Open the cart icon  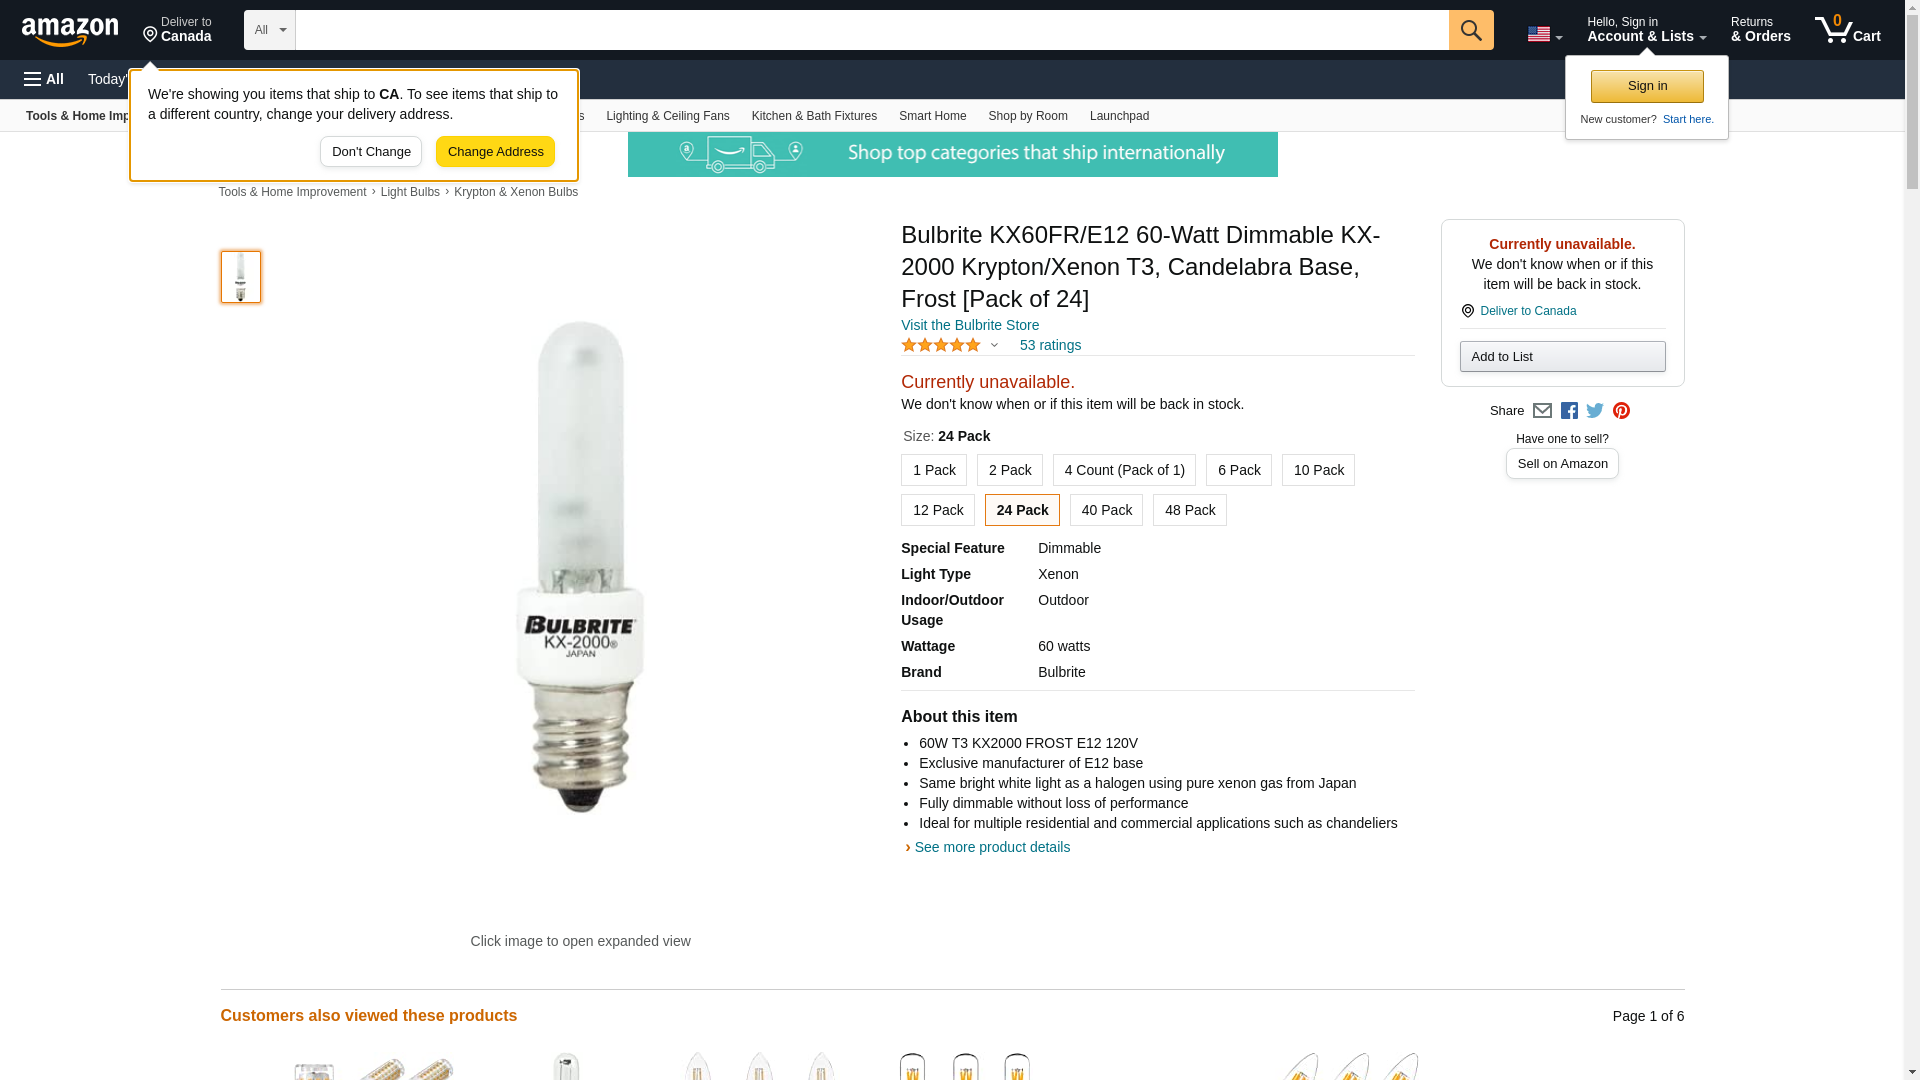pos(1848,30)
